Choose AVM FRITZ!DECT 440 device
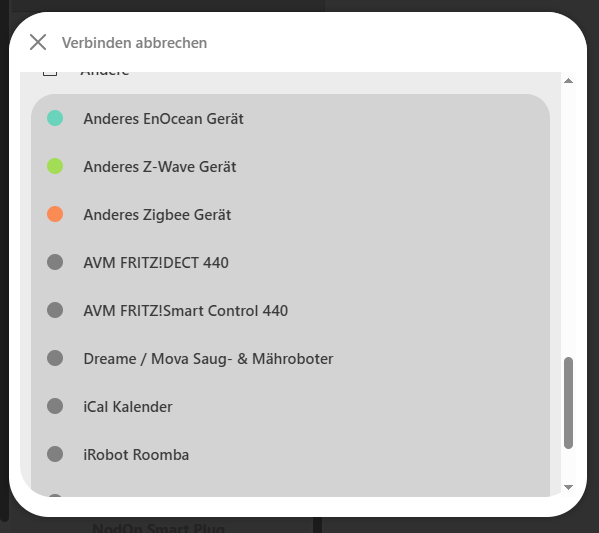 pyautogui.click(x=290, y=262)
